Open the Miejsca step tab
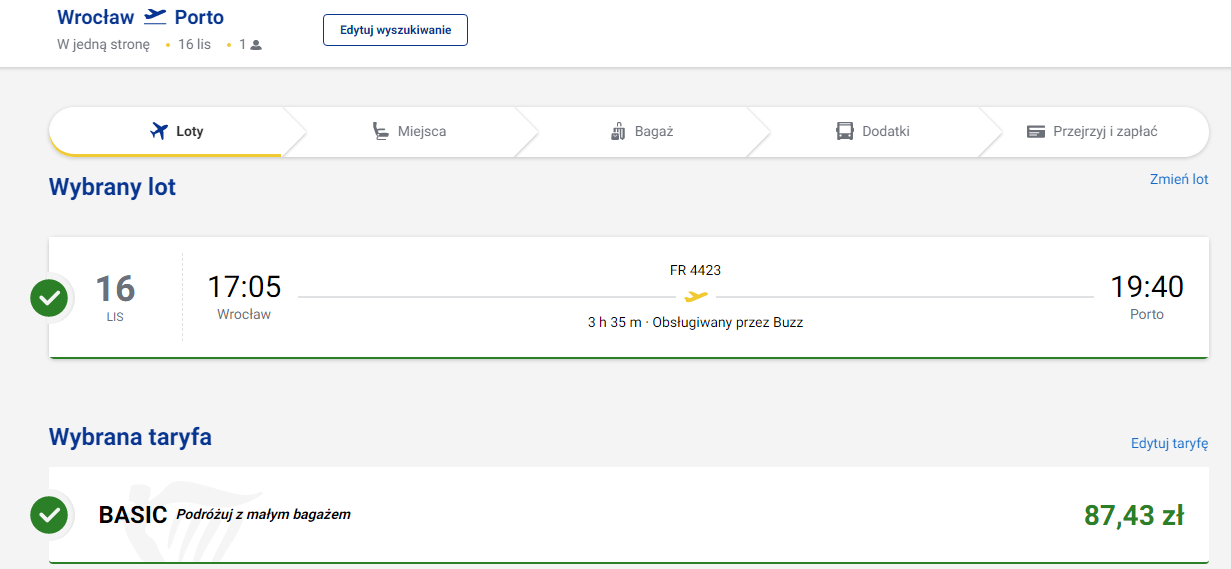This screenshot has width=1231, height=569. pos(408,131)
